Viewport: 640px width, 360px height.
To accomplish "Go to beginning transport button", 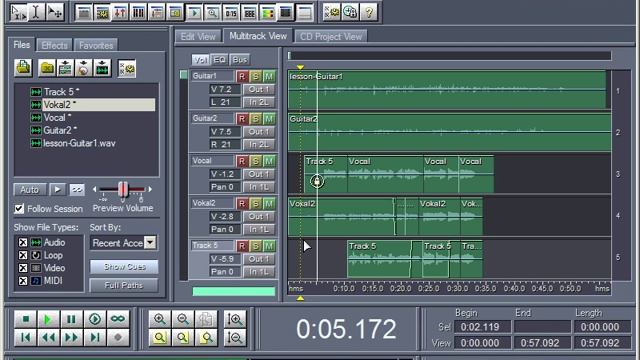I will pyautogui.click(x=25, y=338).
